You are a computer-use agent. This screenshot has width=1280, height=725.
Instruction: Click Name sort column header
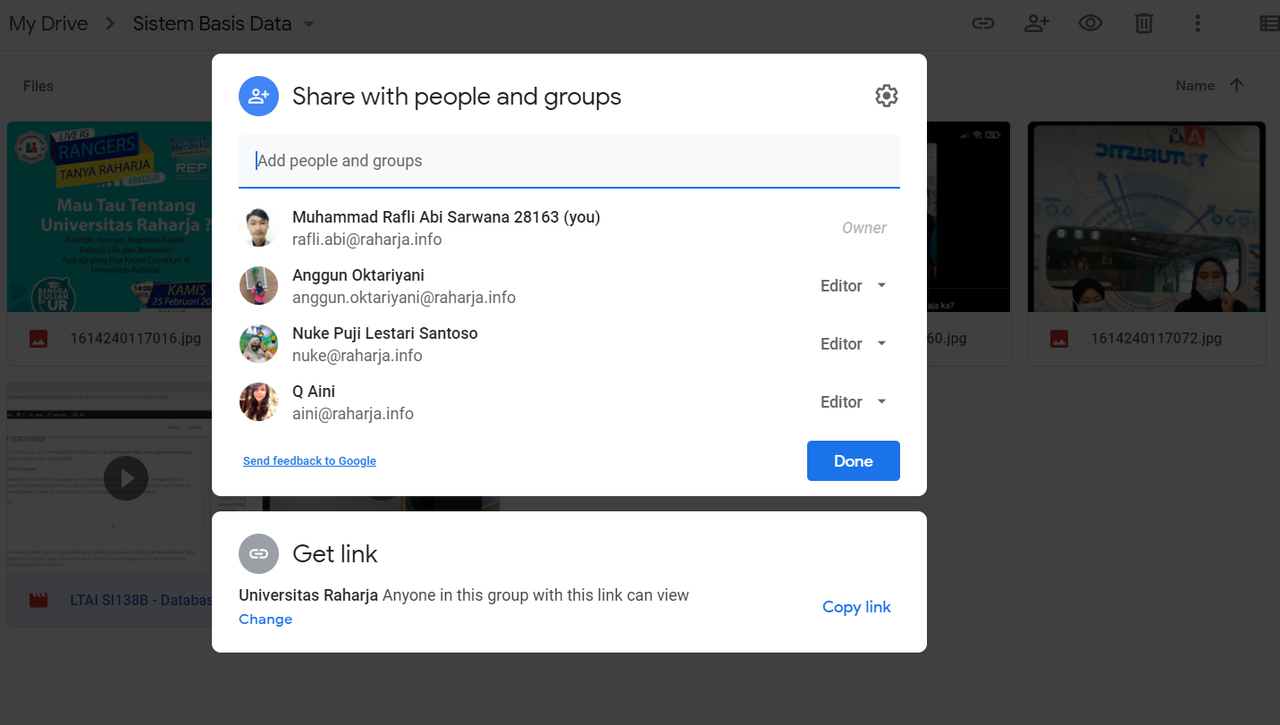pos(1195,86)
